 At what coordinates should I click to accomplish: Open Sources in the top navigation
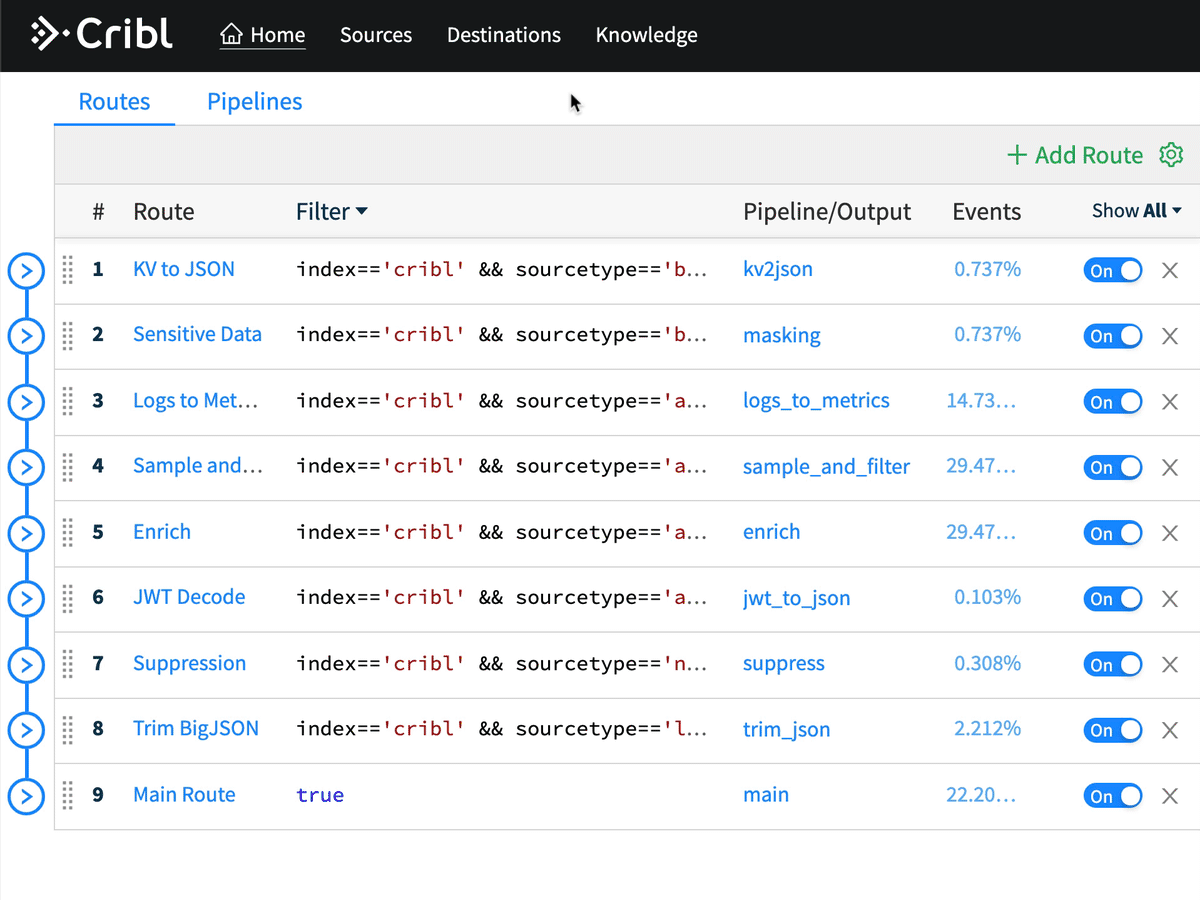tap(376, 35)
